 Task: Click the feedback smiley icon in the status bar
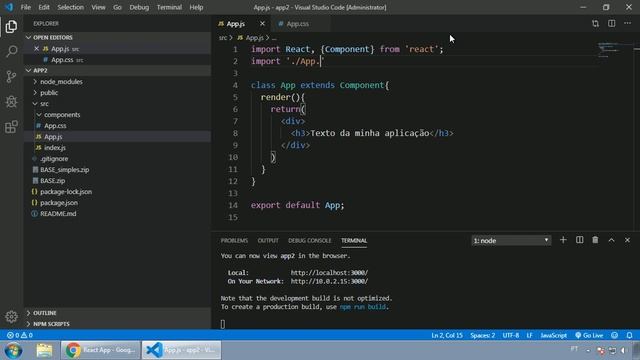615,335
